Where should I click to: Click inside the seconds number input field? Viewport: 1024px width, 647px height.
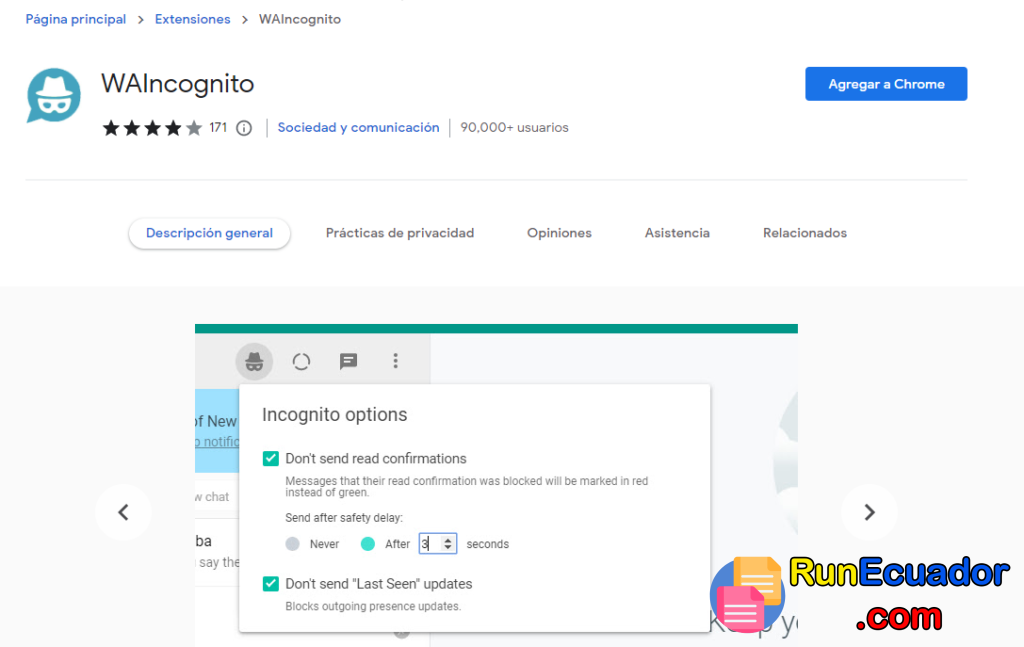pos(428,543)
